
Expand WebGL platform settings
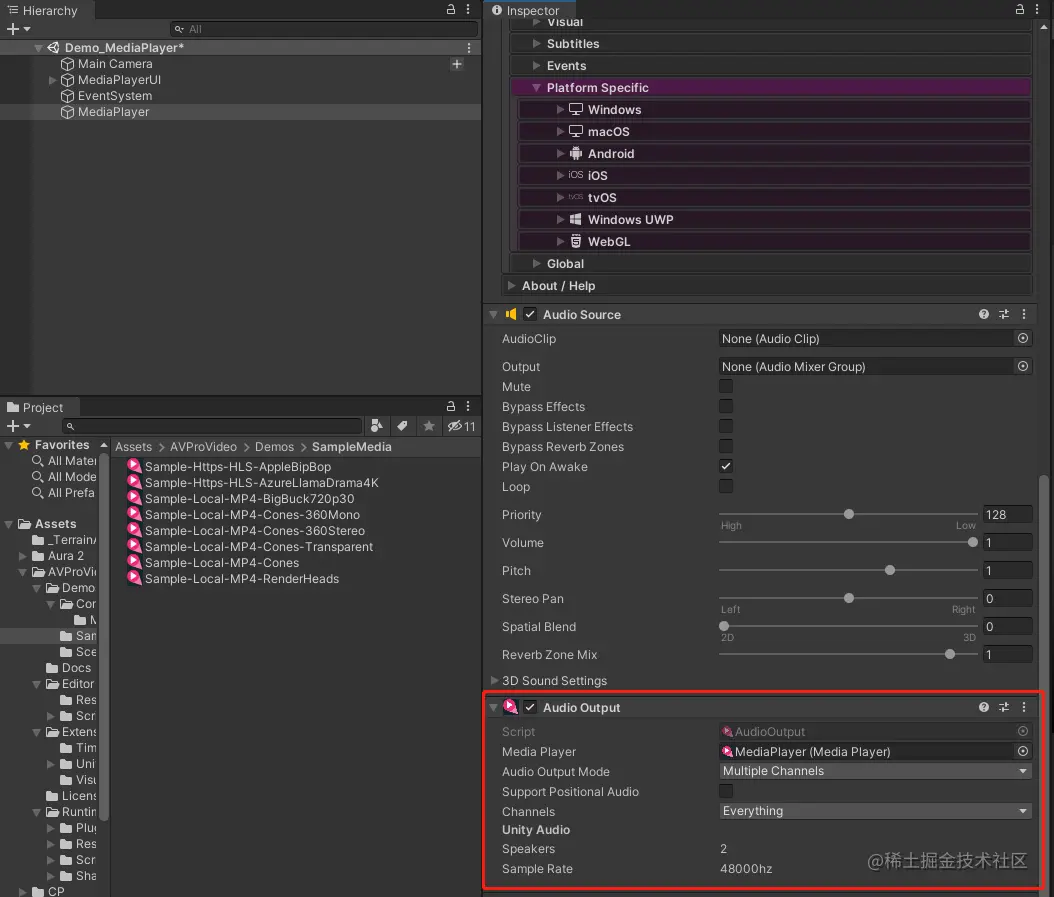(561, 241)
